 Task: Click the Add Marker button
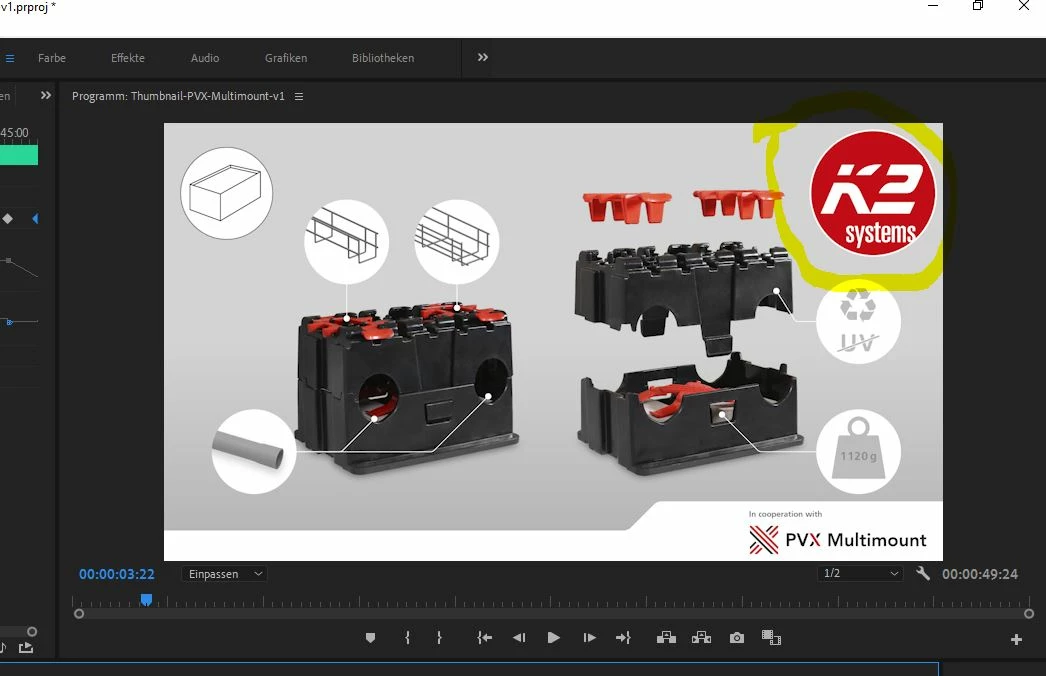(x=370, y=638)
